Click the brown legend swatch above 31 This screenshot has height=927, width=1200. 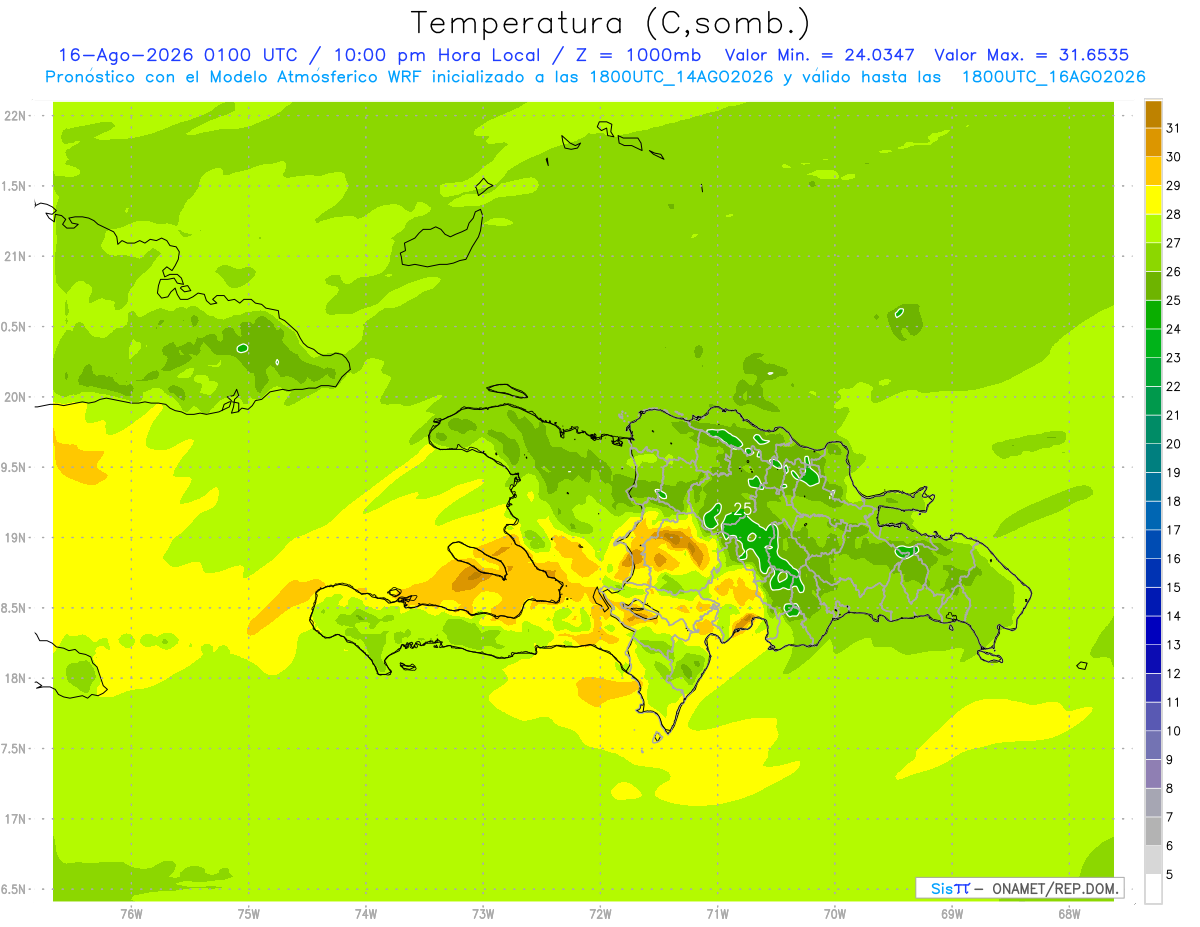[1153, 114]
